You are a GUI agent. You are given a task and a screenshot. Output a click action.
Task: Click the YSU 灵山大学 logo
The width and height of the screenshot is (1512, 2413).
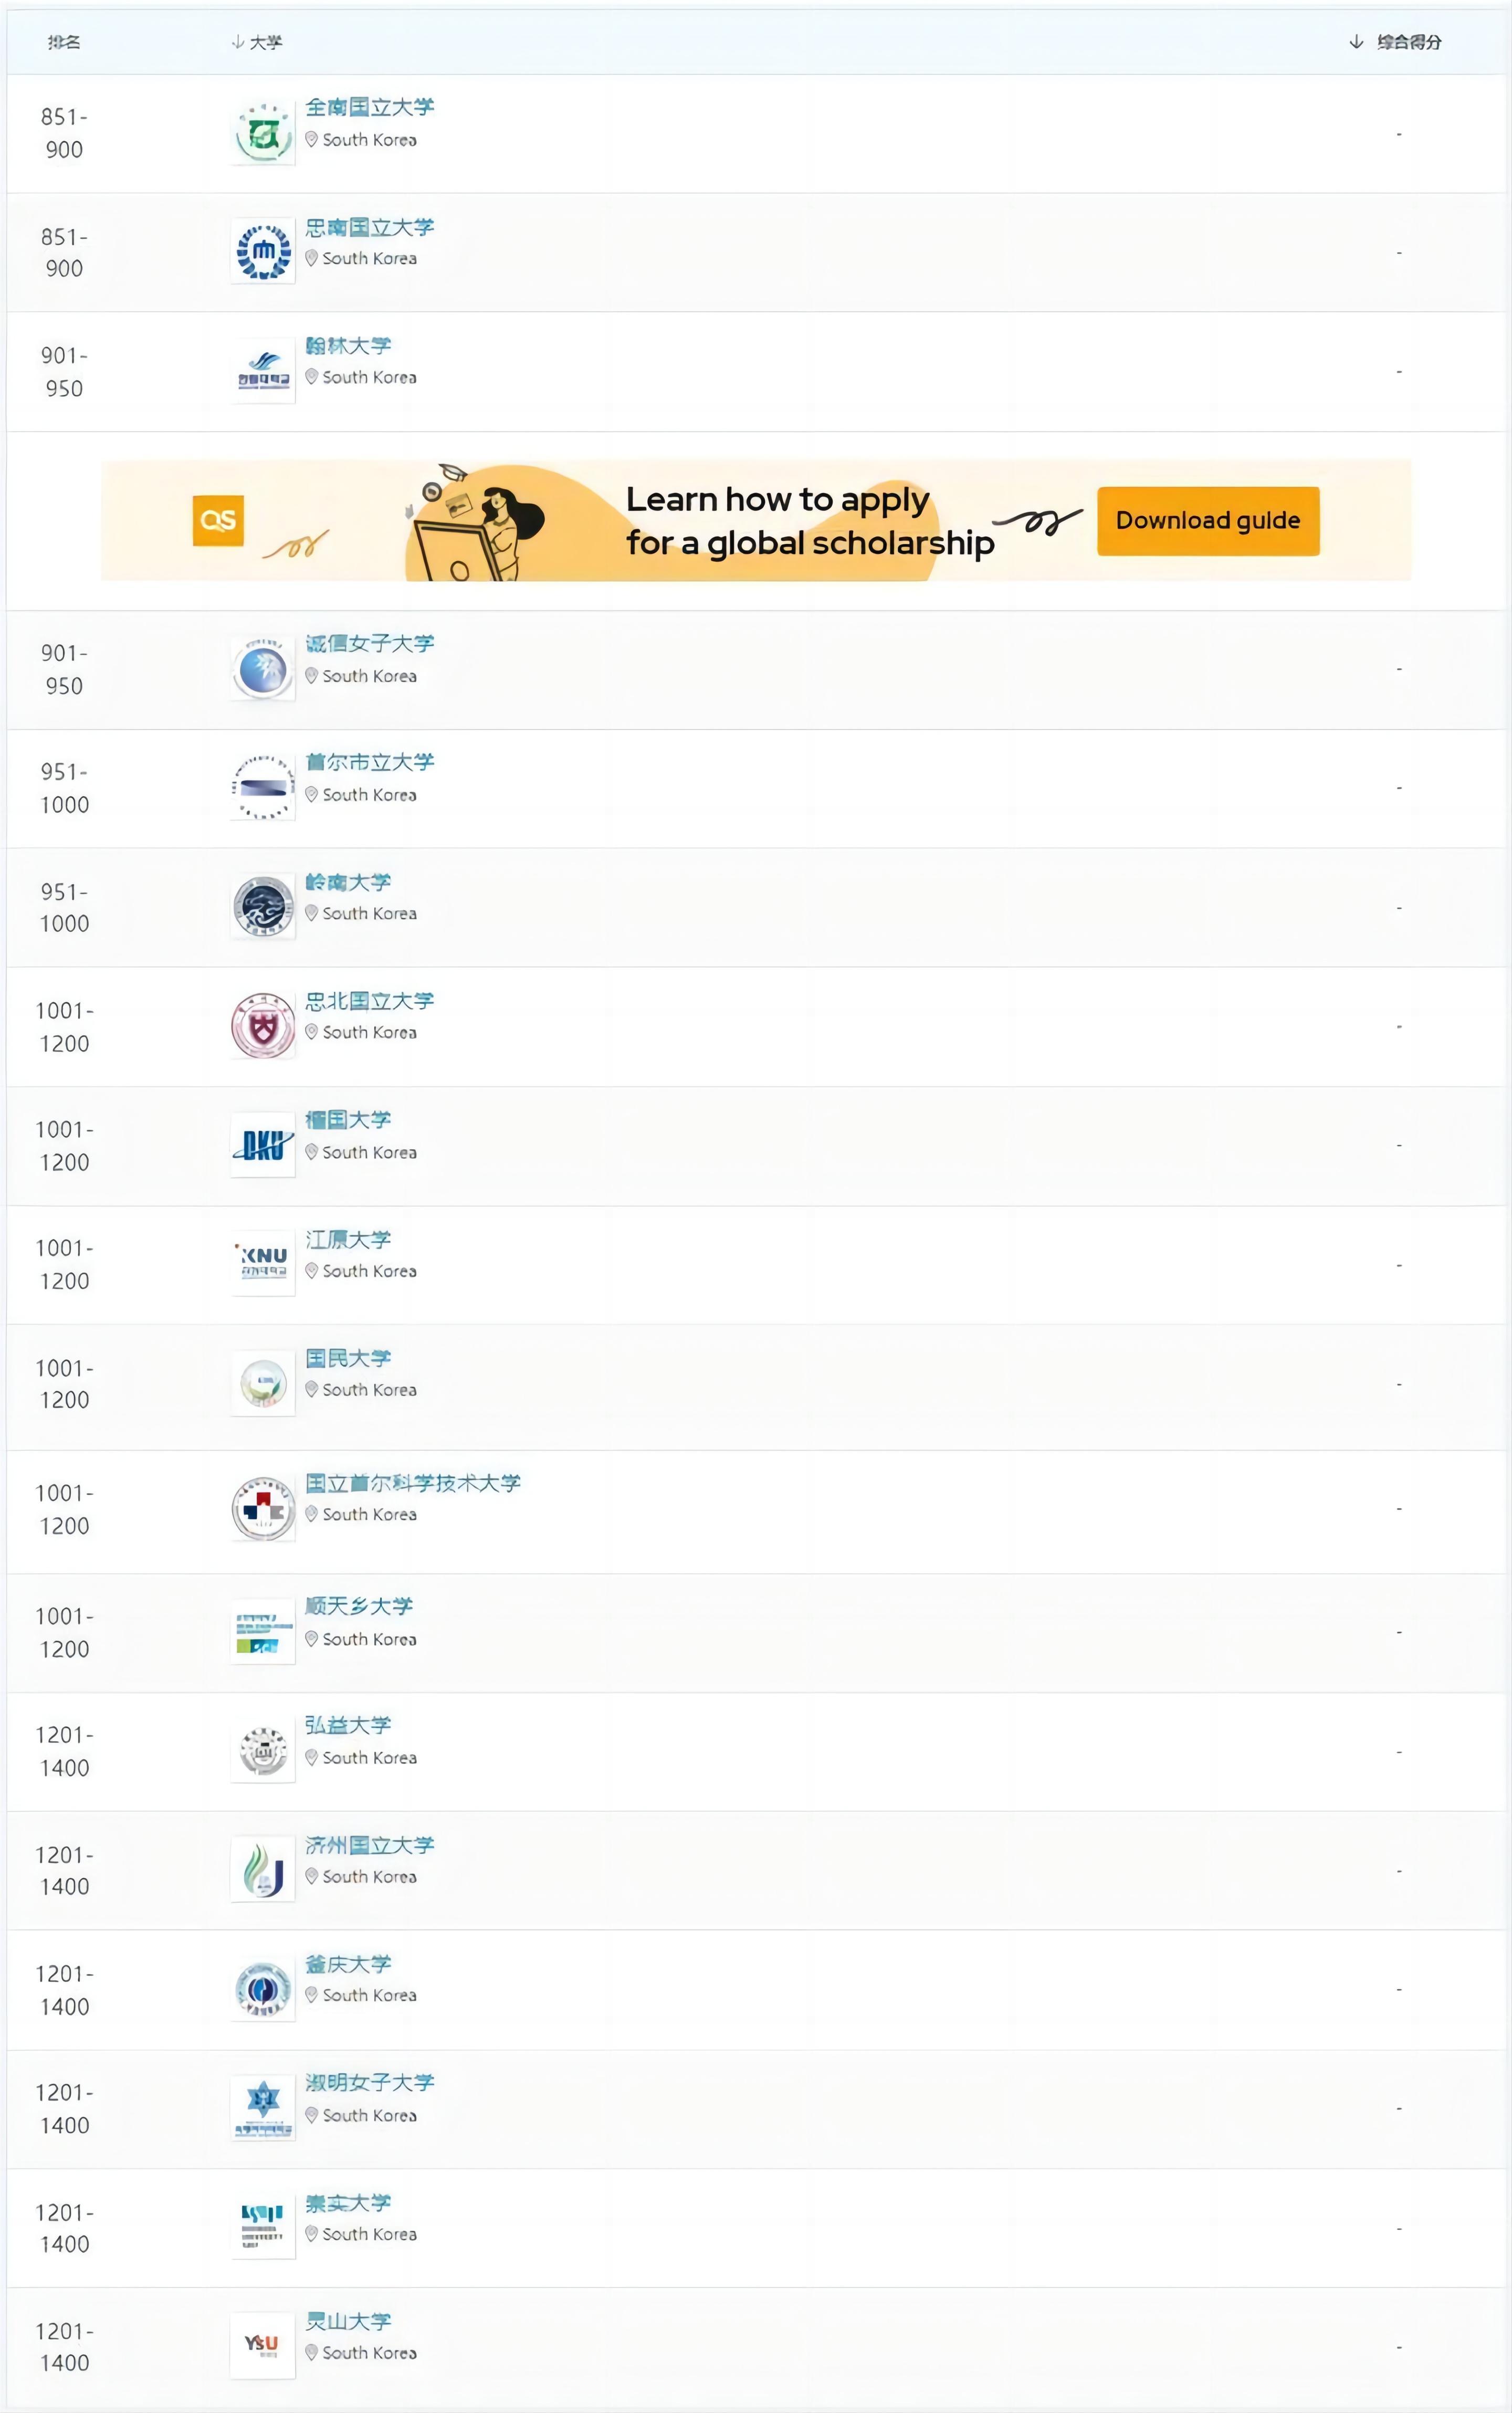pyautogui.click(x=262, y=2345)
